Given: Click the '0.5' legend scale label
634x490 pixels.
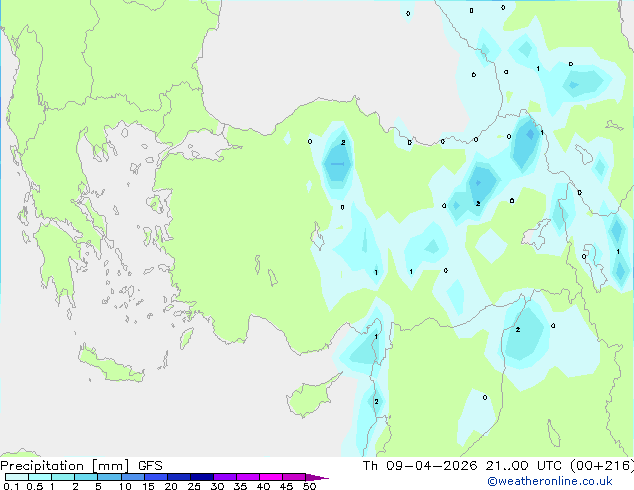Looking at the screenshot, I should [35, 486].
